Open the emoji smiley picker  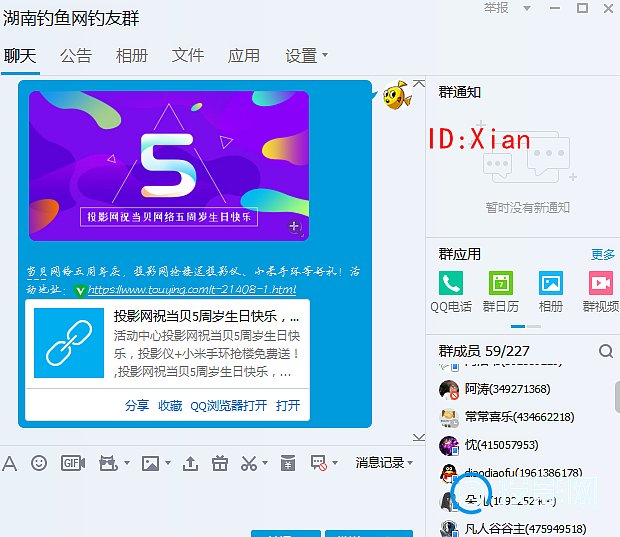point(39,463)
